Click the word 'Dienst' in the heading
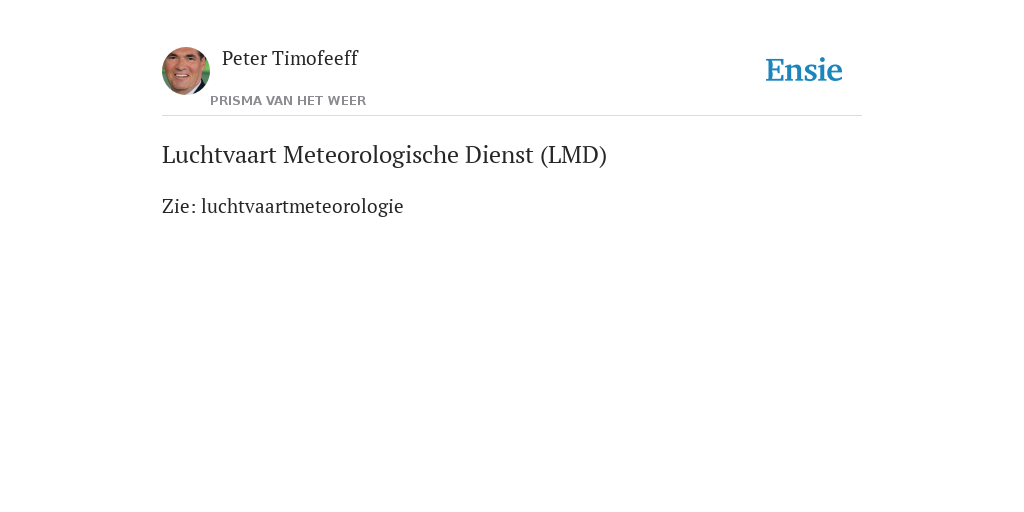The height and width of the screenshot is (512, 1024). pyautogui.click(x=500, y=155)
